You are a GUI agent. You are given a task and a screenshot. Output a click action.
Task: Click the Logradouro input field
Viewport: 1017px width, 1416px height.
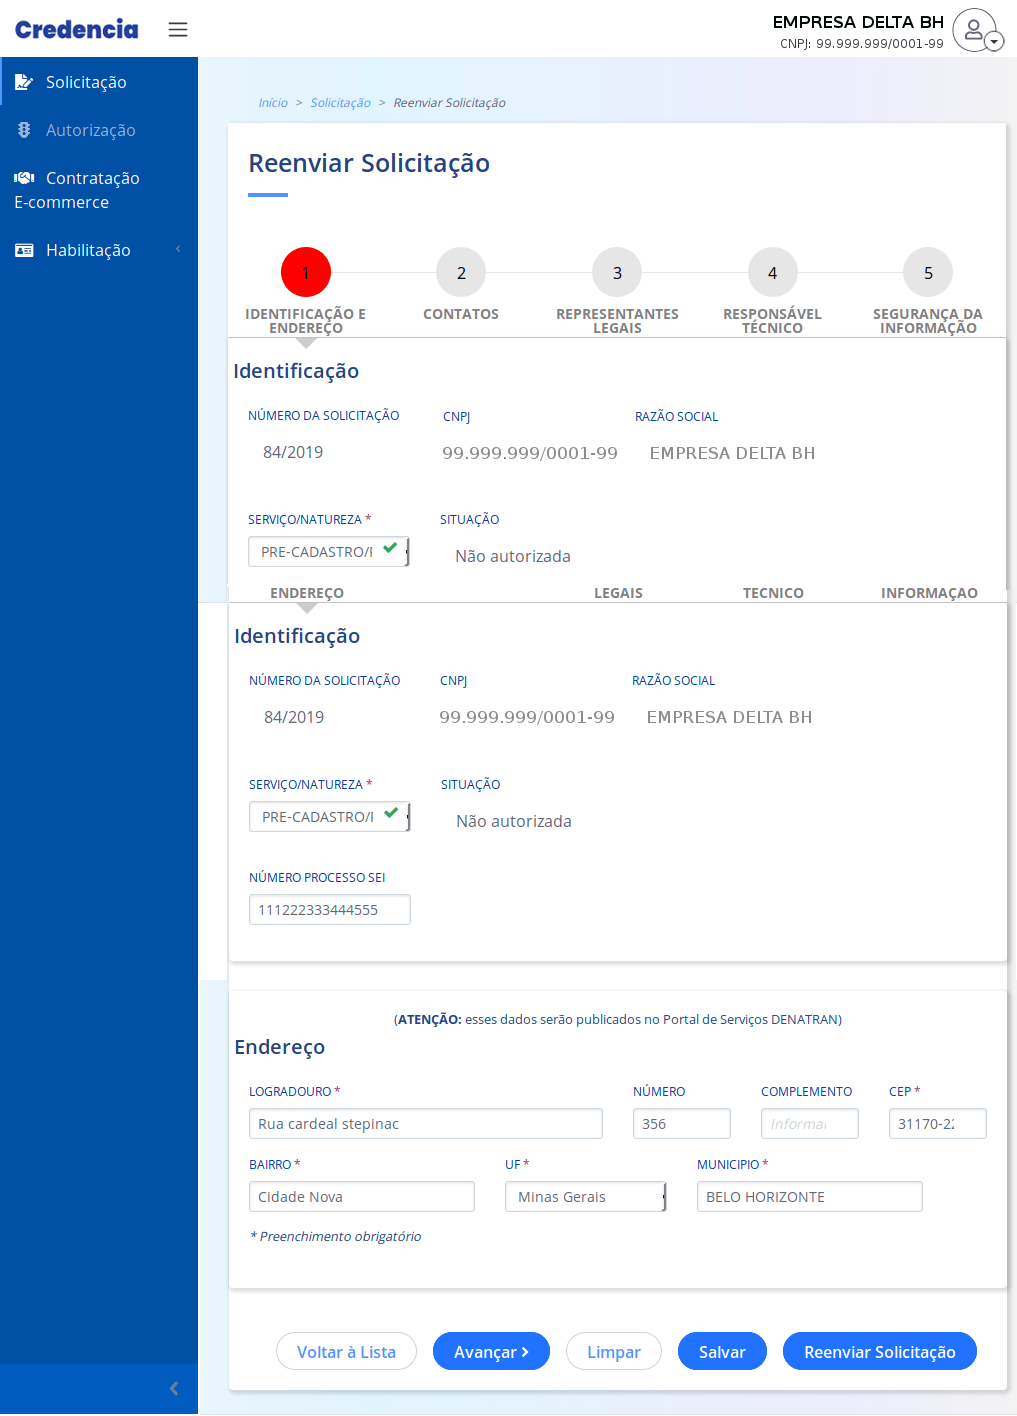425,1124
